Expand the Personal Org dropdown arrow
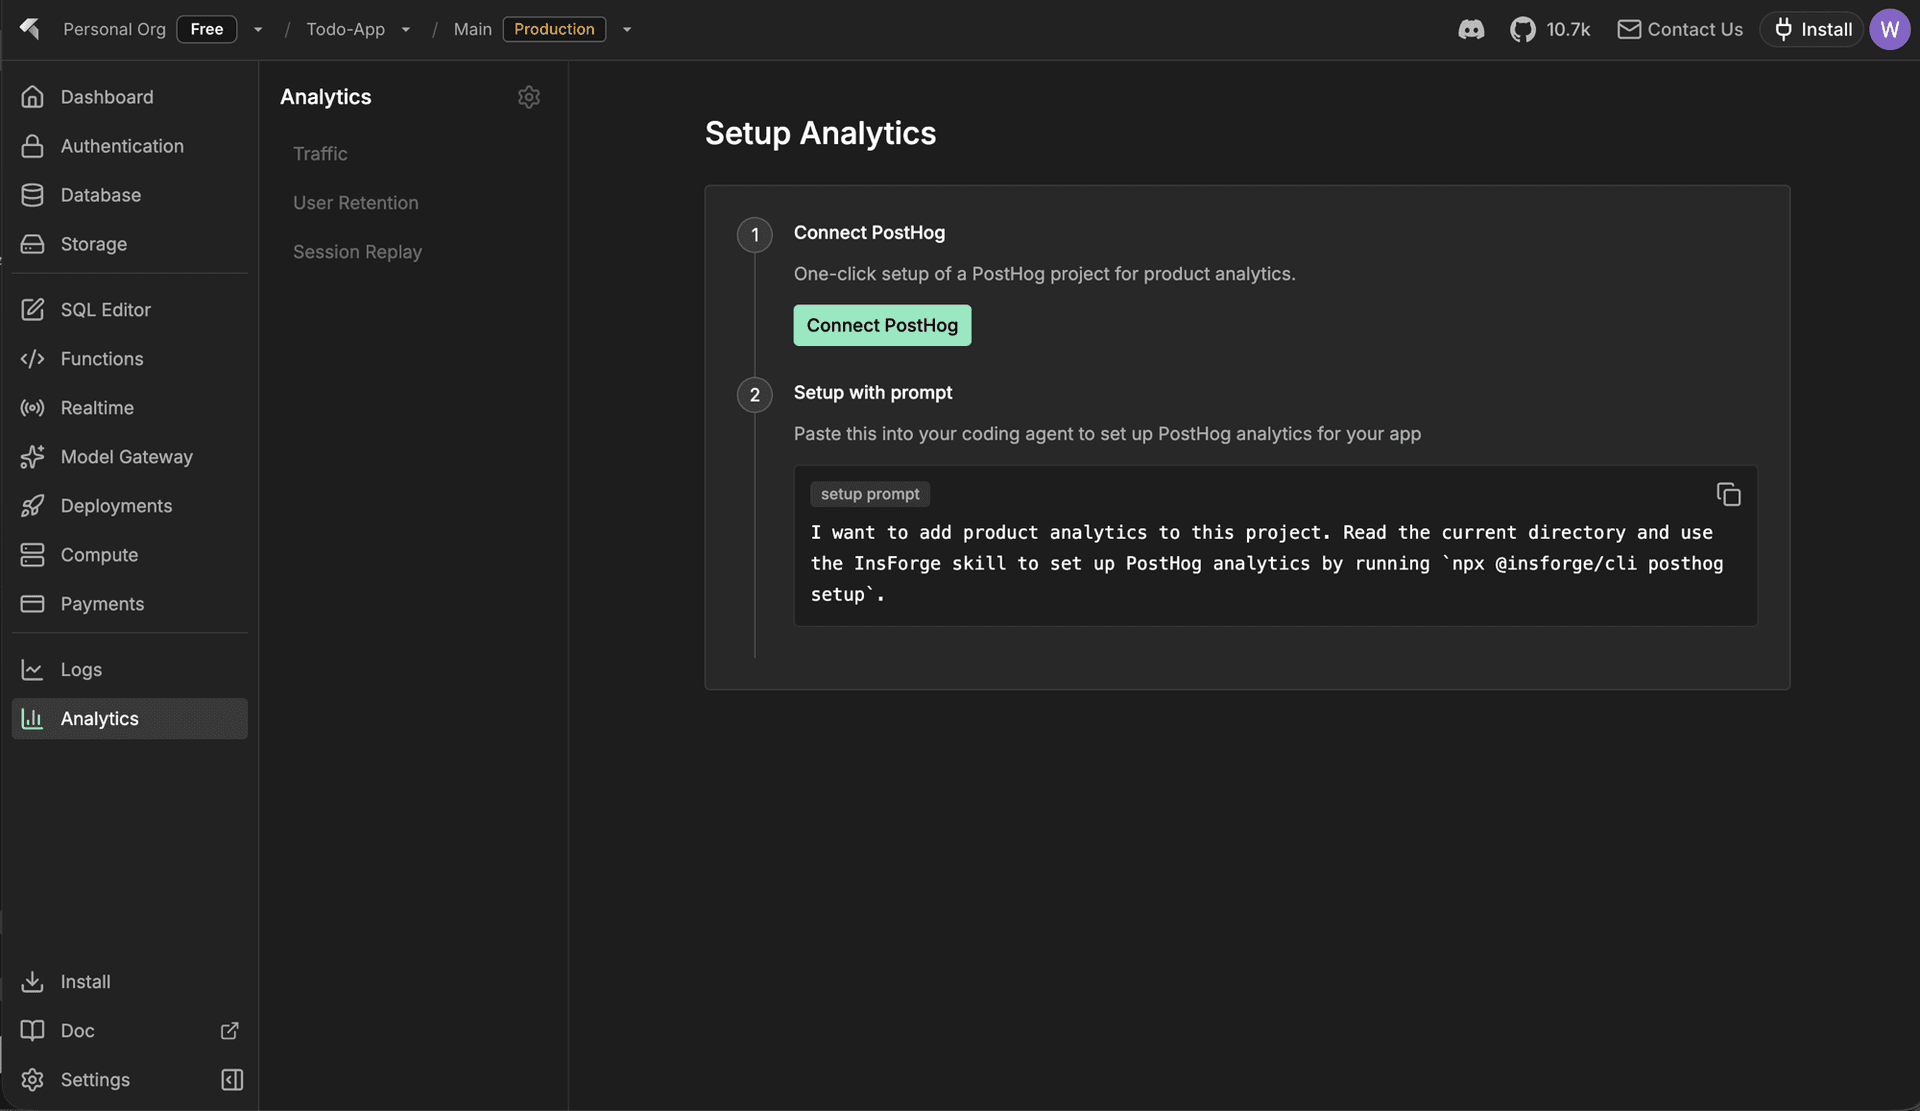The image size is (1920, 1111). (258, 30)
